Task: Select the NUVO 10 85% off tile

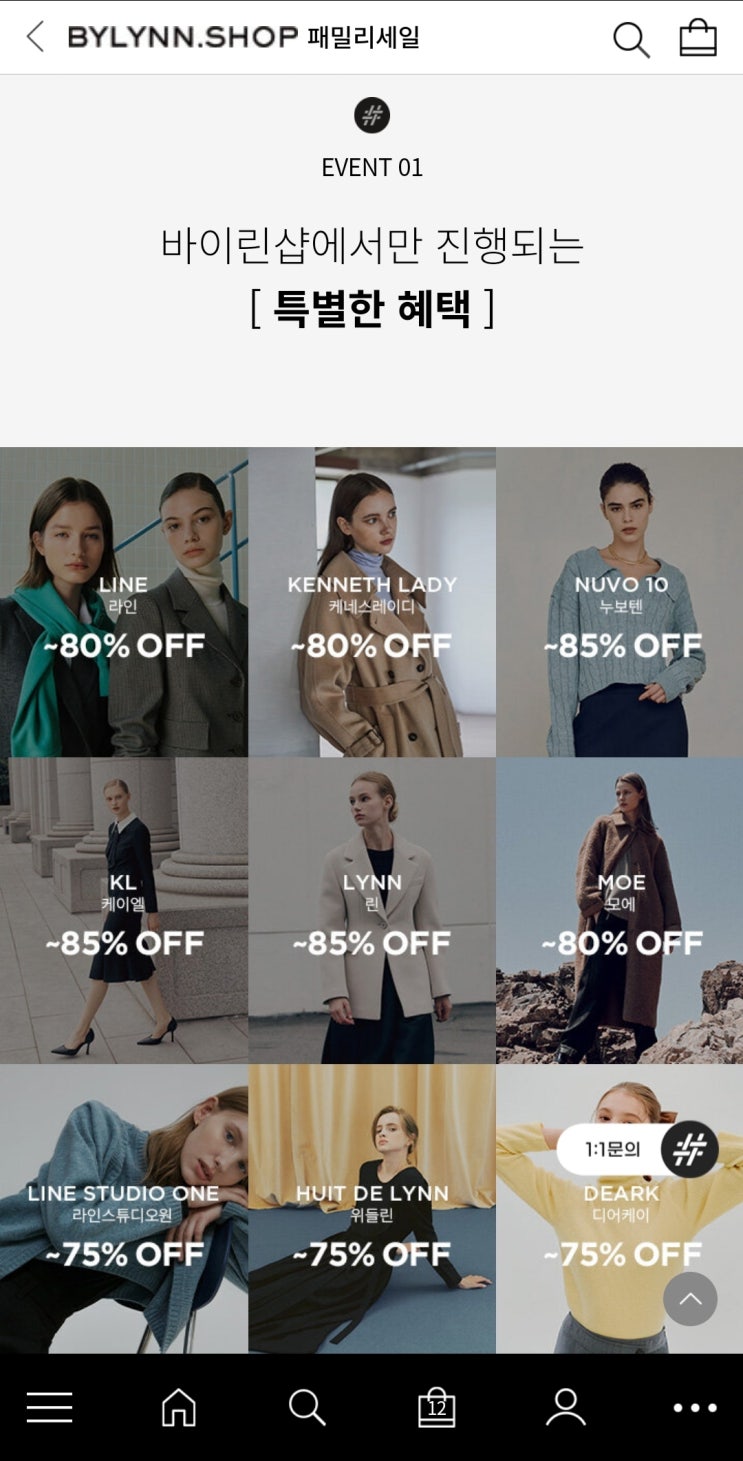Action: (620, 602)
